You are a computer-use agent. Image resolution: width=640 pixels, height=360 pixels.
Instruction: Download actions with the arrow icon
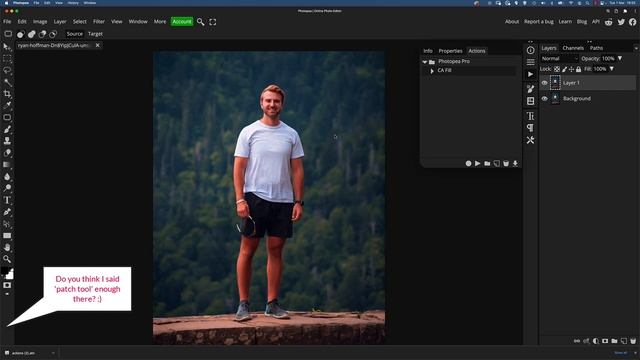[x=515, y=163]
